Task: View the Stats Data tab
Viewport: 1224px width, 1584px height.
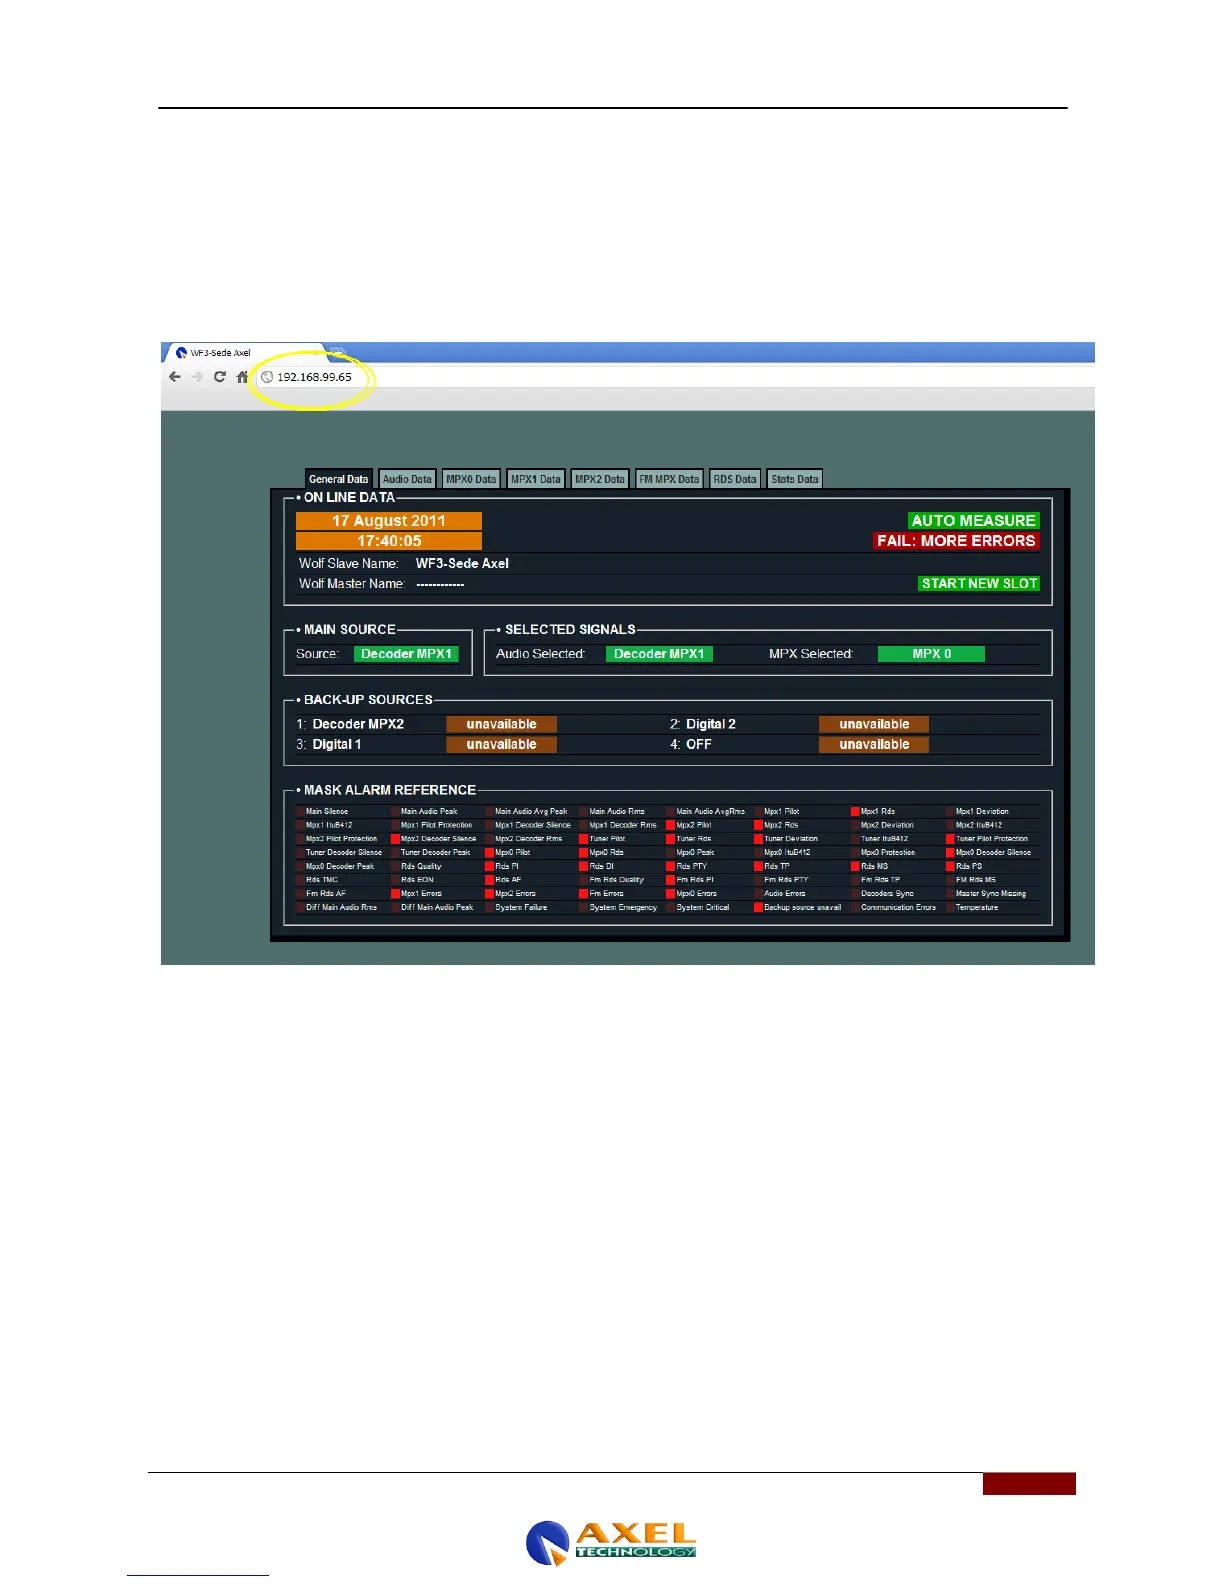Action: (x=795, y=479)
